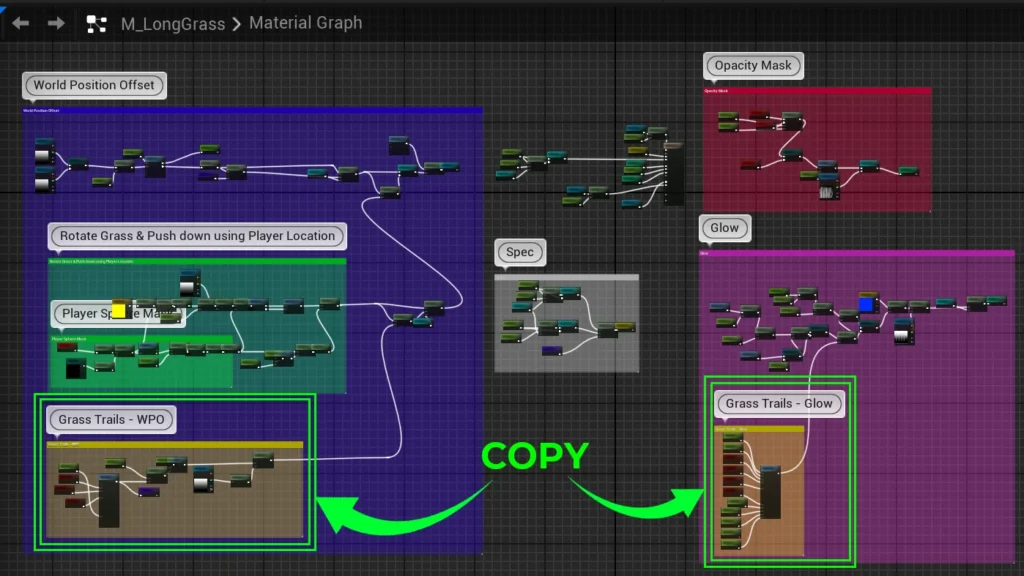This screenshot has width=1024, height=576.
Task: Click the tall black node in Grass Trails - Glow
Action: [x=770, y=493]
